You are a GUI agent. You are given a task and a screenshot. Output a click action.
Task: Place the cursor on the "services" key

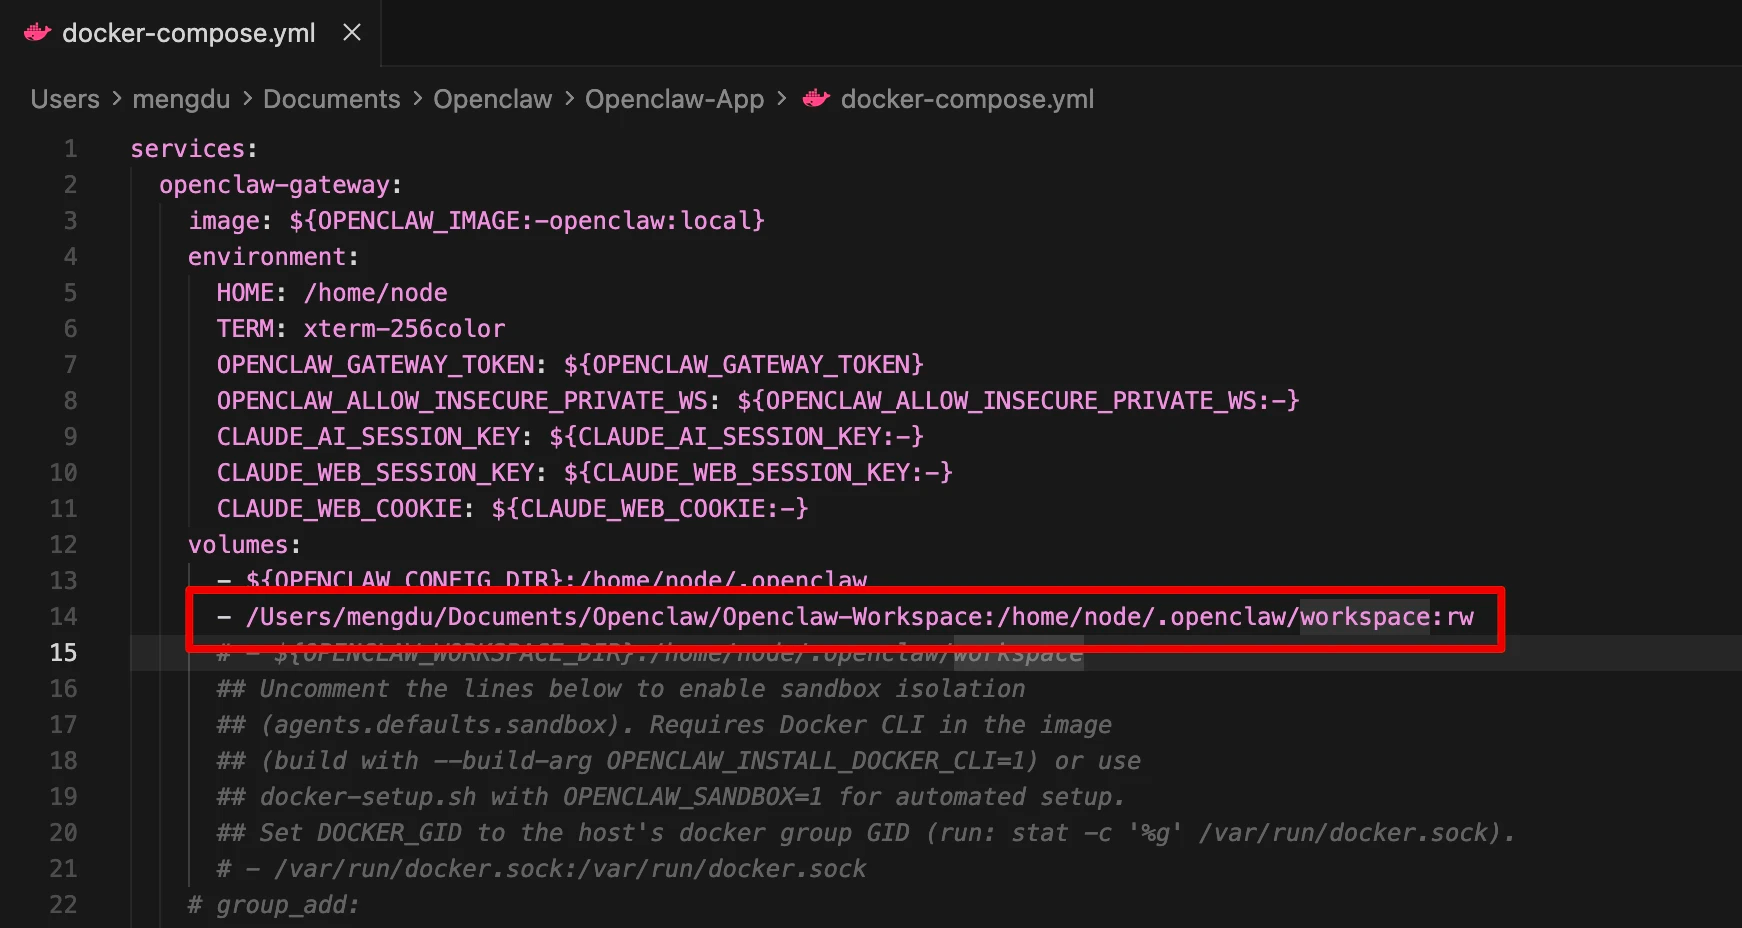[188, 149]
